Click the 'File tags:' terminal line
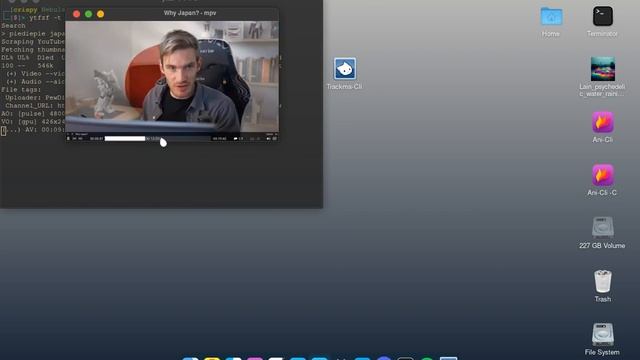 tap(21, 89)
